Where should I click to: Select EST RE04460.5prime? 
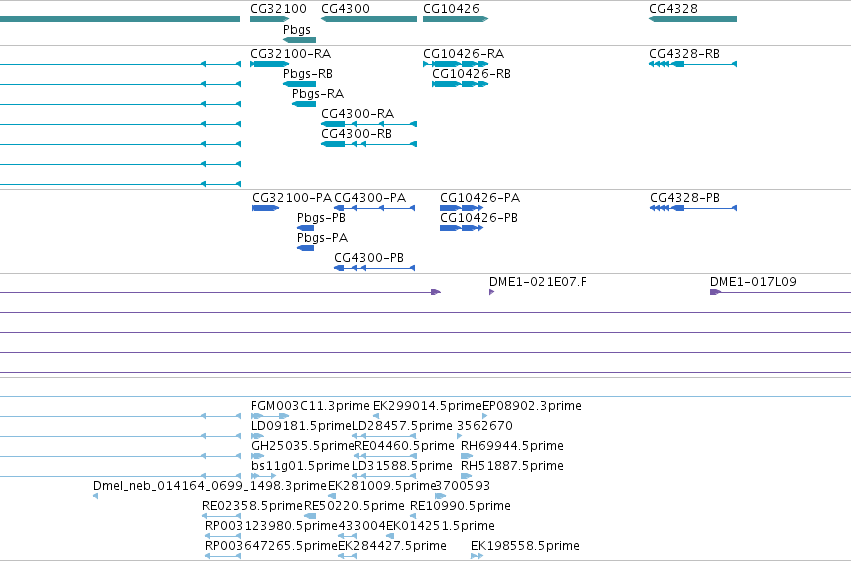[x=404, y=446]
